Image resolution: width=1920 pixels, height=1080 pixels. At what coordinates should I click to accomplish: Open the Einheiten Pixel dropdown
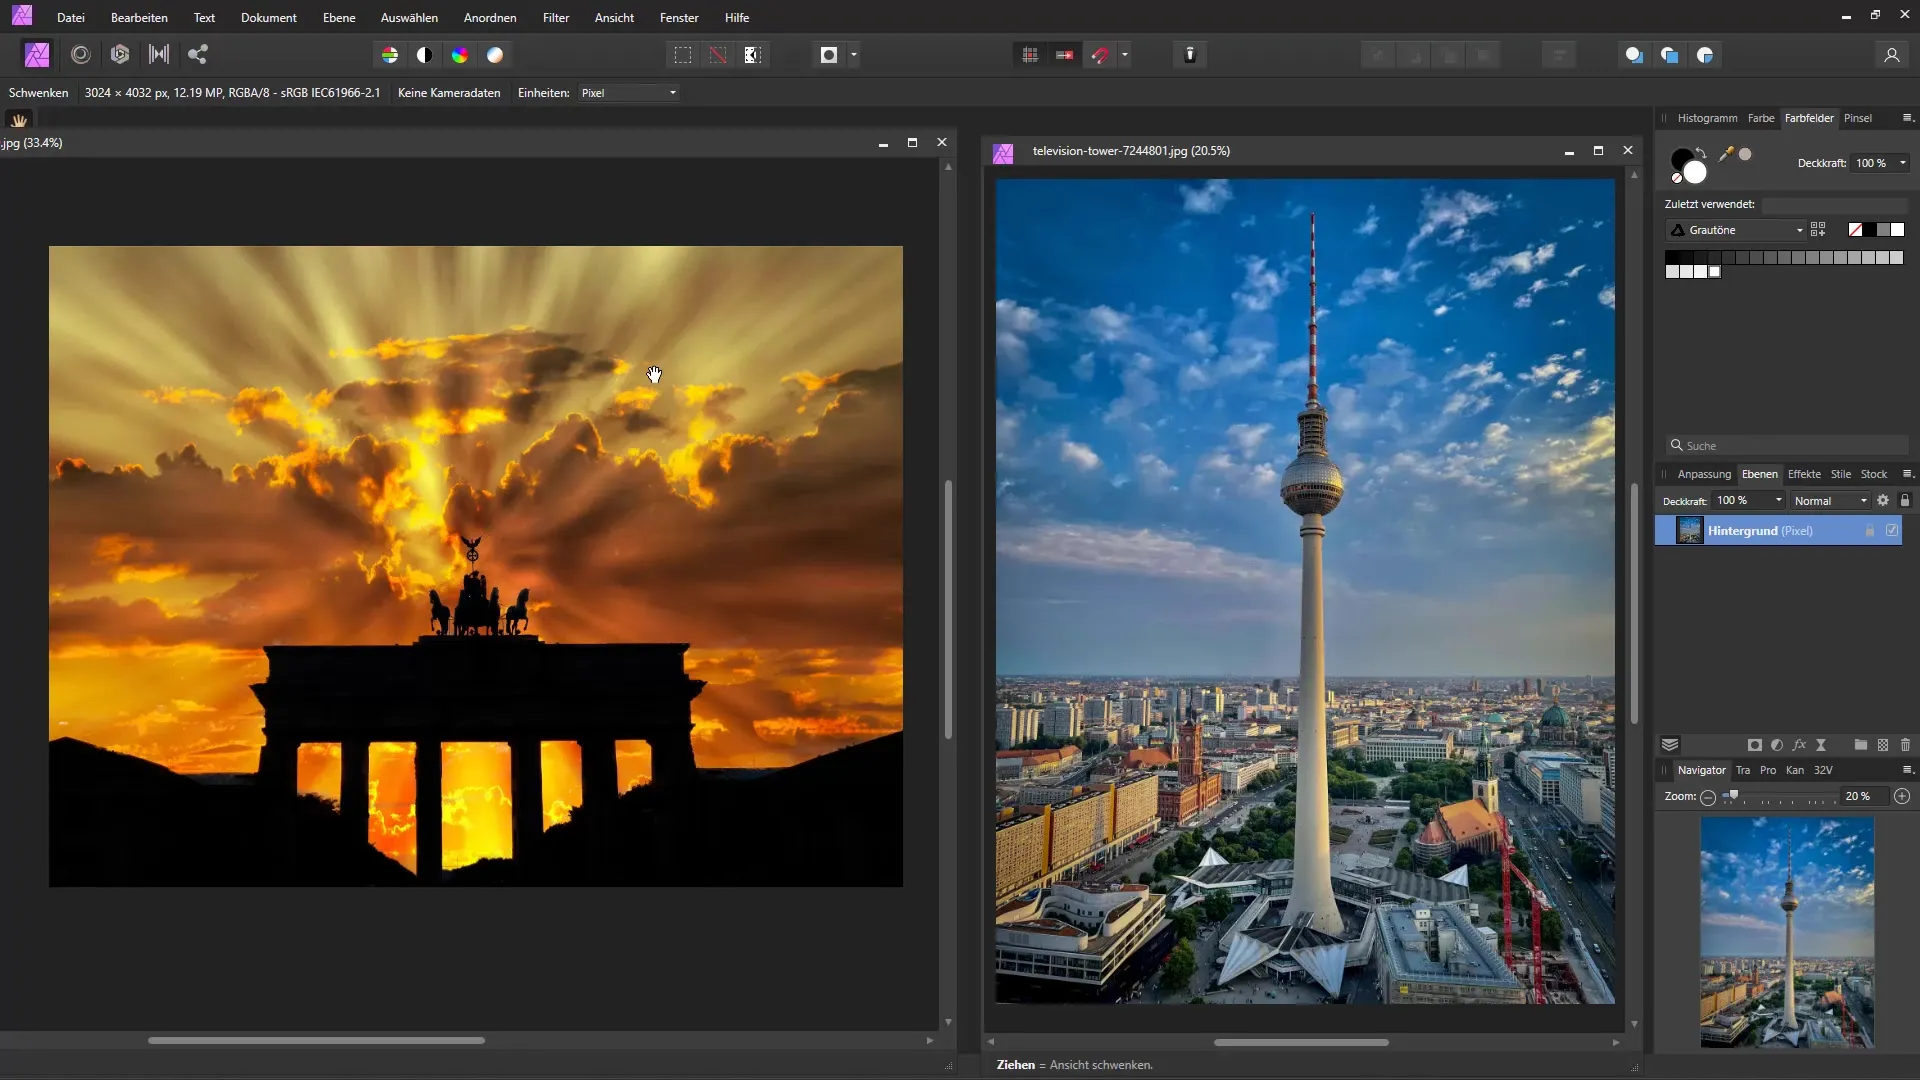(629, 93)
